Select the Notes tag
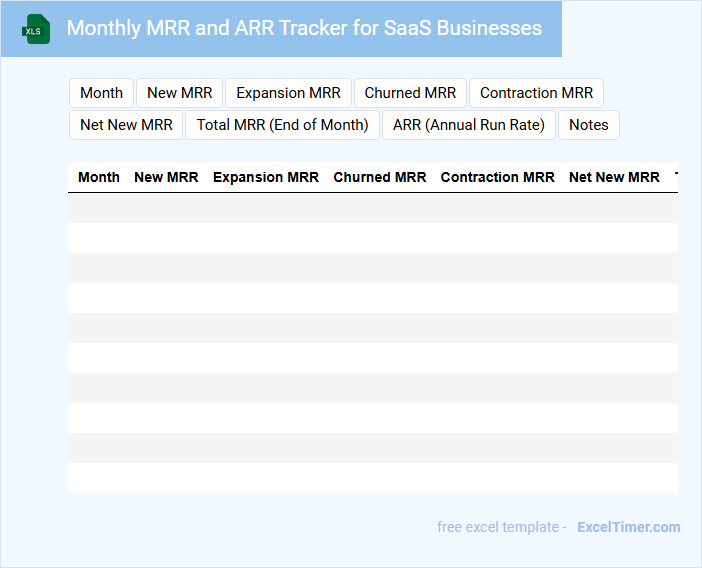Image resolution: width=702 pixels, height=568 pixels. (x=588, y=125)
